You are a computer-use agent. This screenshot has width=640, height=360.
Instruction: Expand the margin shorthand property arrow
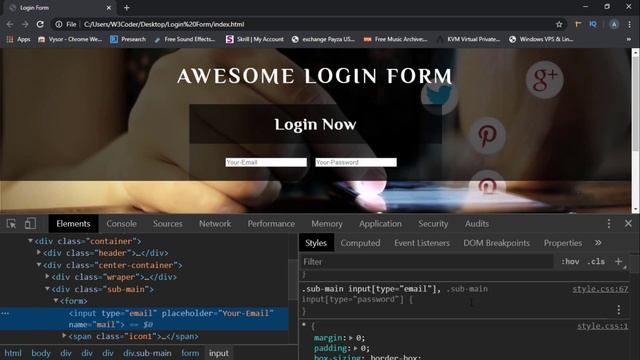[x=351, y=338]
